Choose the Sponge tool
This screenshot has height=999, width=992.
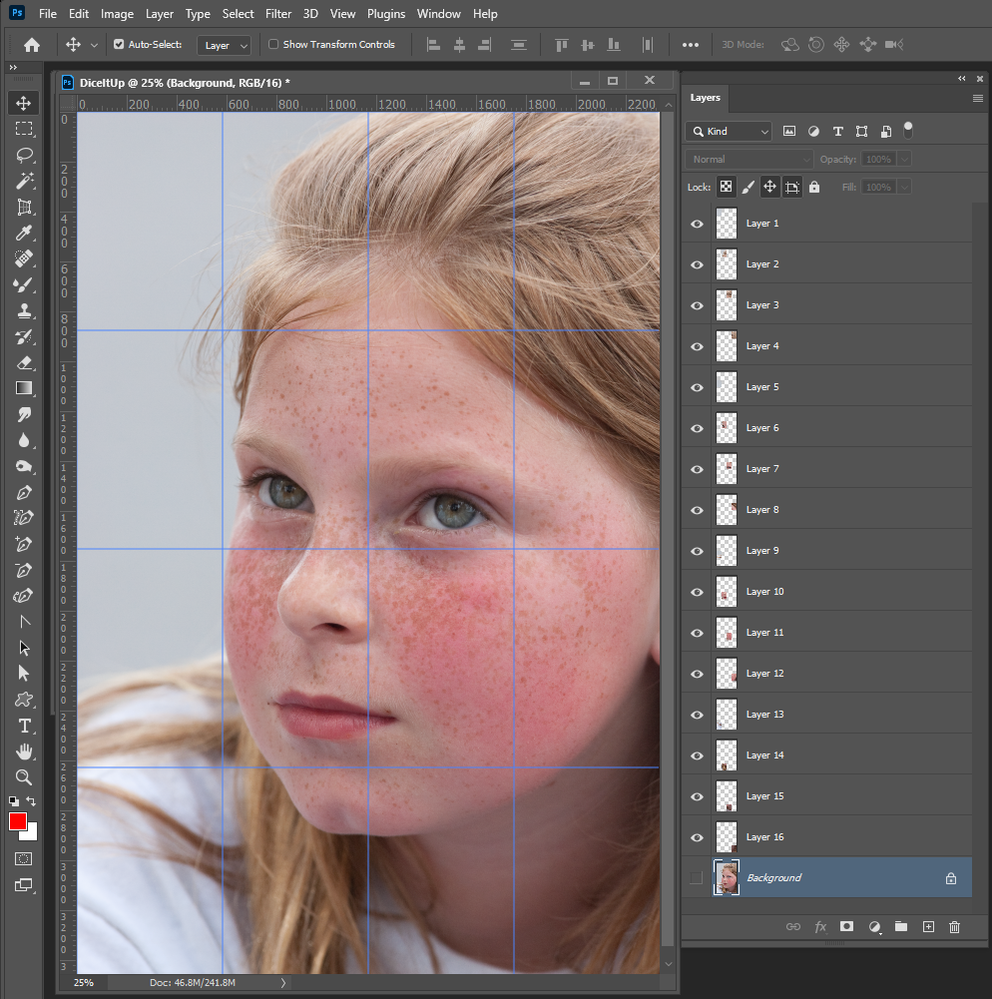tap(24, 466)
